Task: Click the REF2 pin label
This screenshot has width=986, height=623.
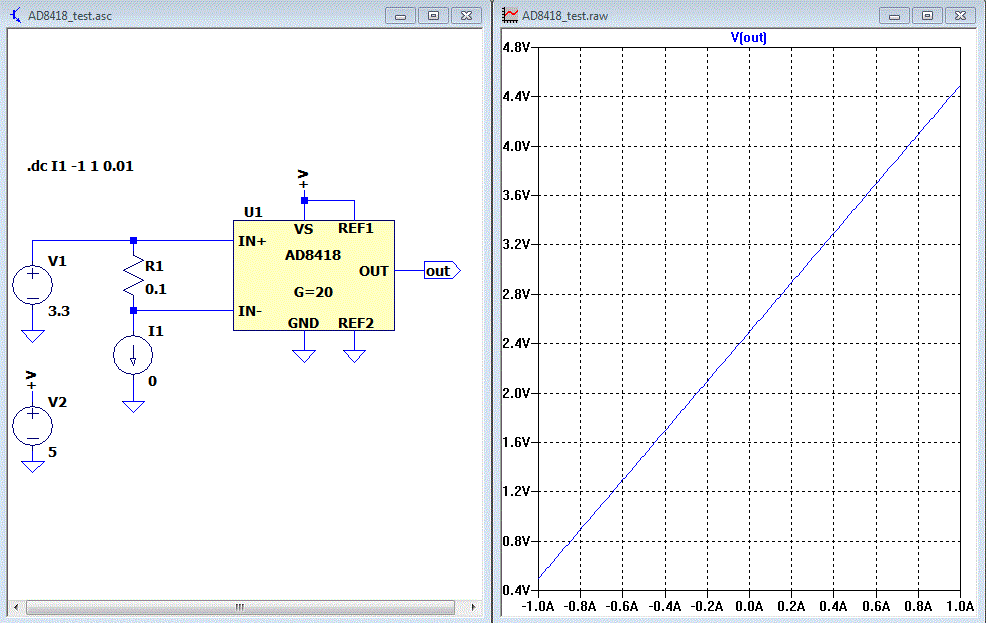Action: pyautogui.click(x=356, y=323)
